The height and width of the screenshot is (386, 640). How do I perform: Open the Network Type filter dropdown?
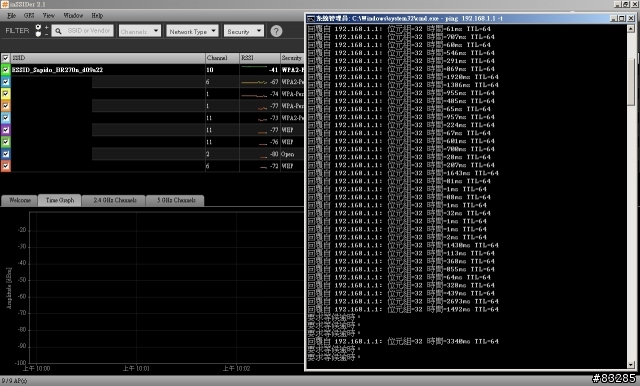(192, 31)
